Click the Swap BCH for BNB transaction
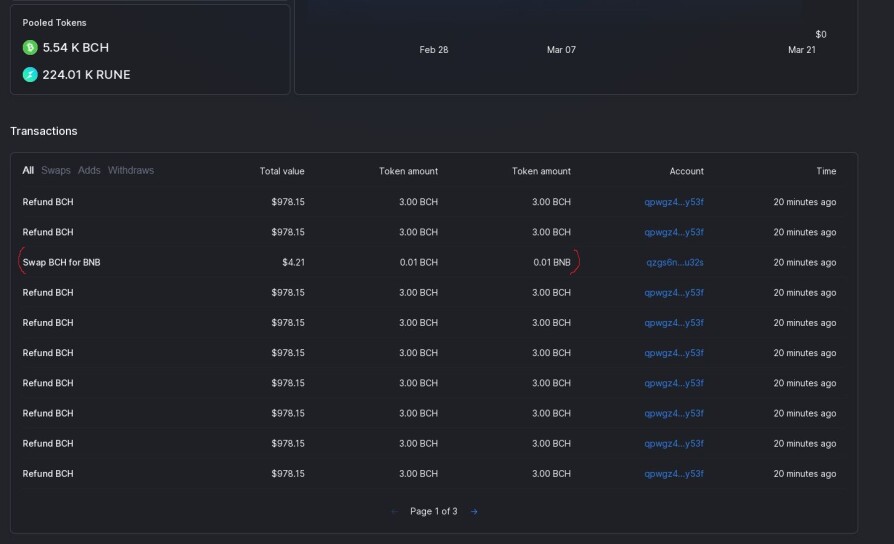This screenshot has width=894, height=544. 62,262
